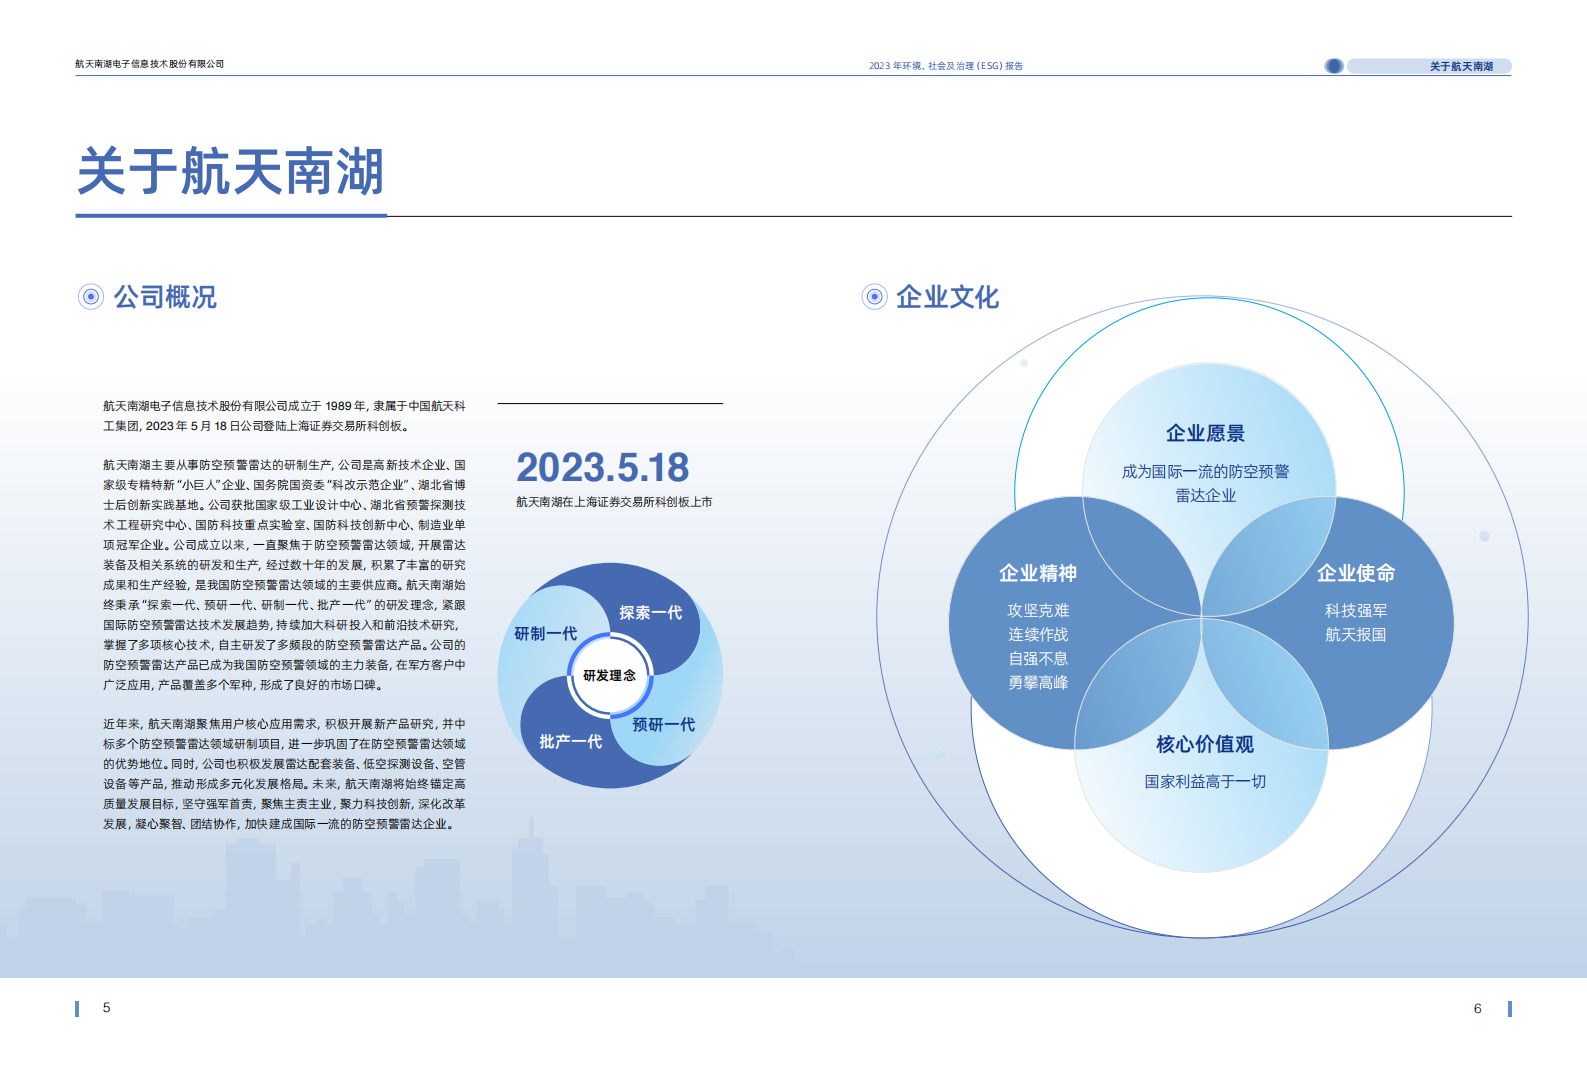The height and width of the screenshot is (1077, 1587).
Task: Select the 研发理念 center circle
Action: point(609,676)
